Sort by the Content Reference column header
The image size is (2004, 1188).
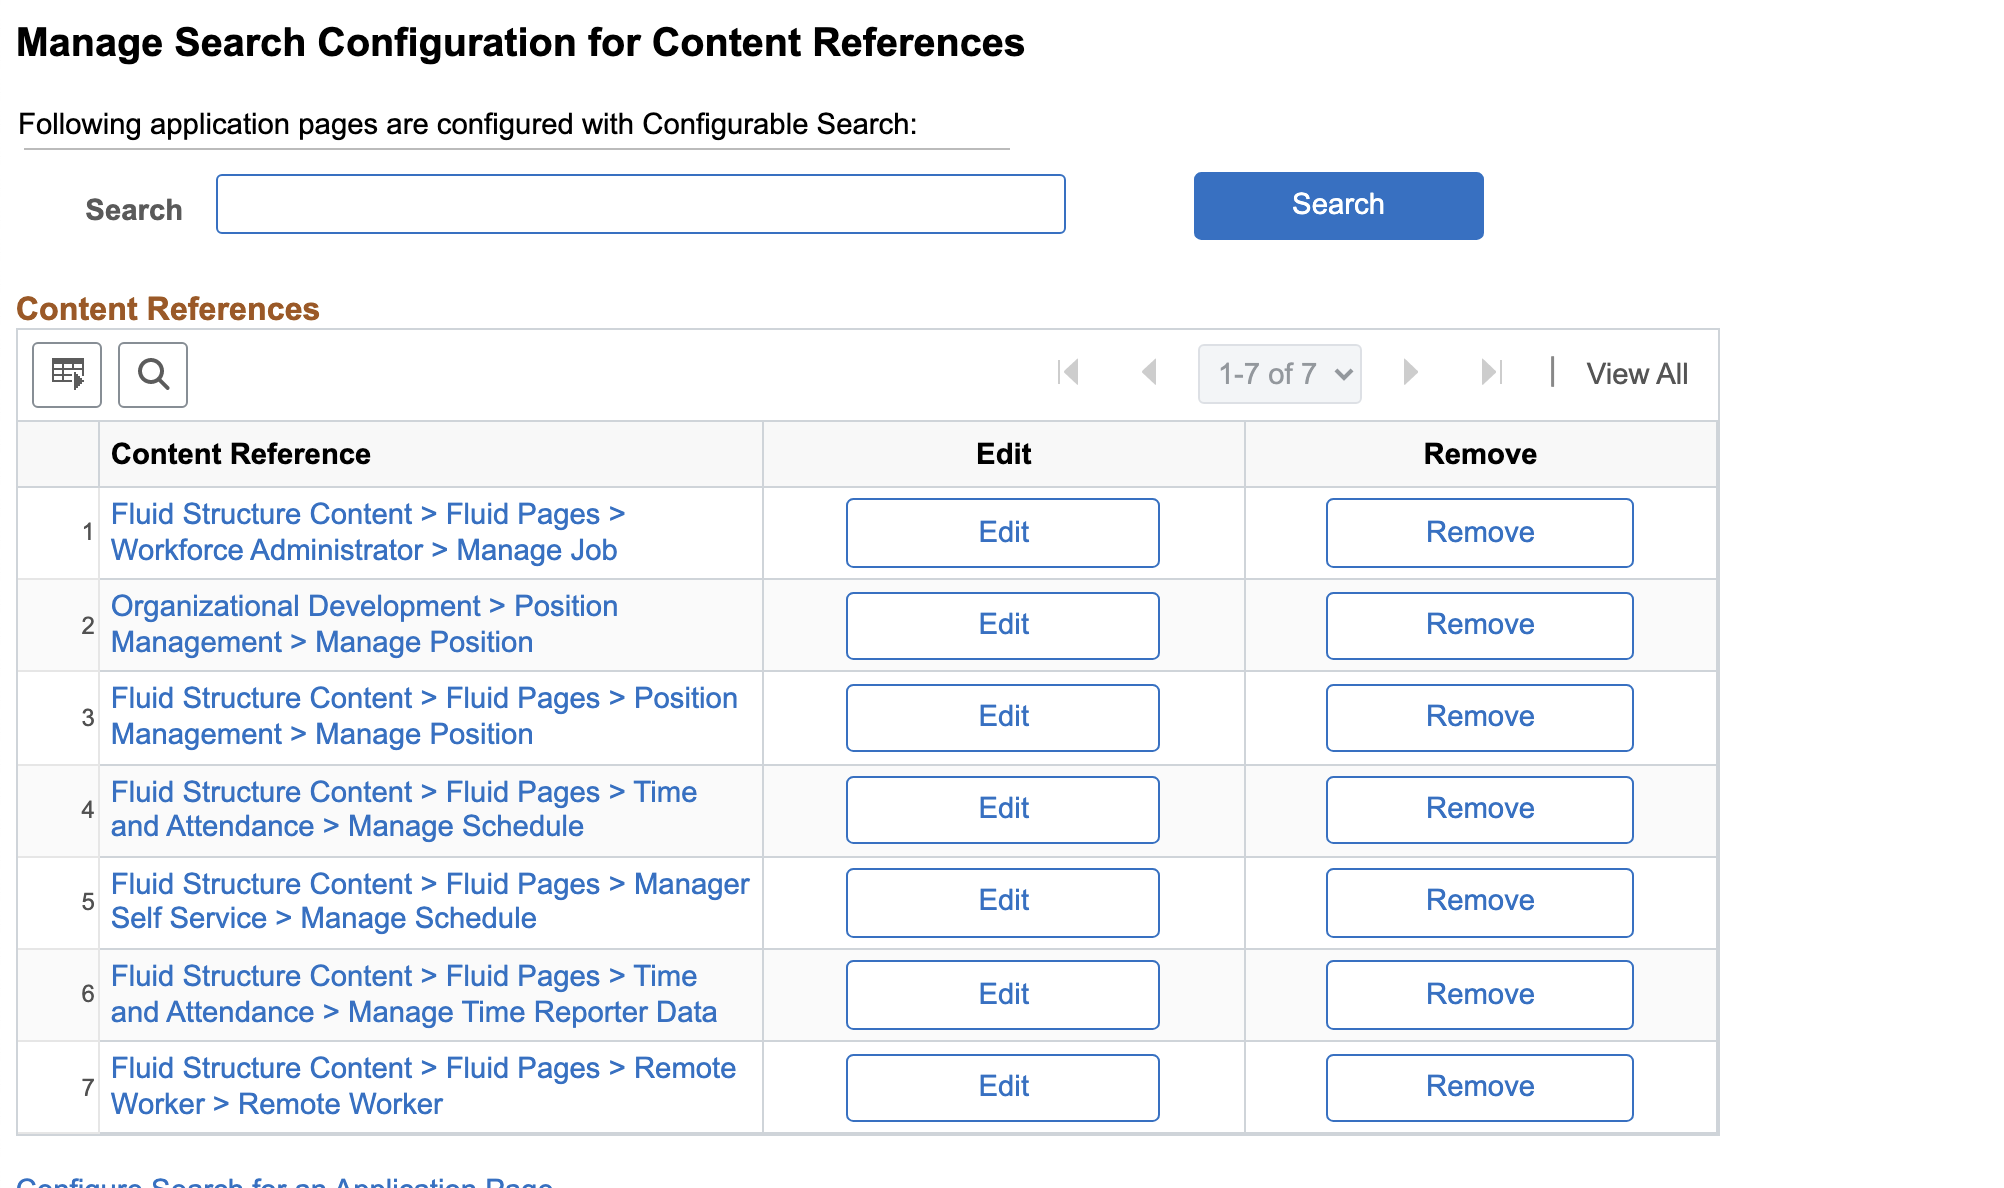click(x=241, y=454)
